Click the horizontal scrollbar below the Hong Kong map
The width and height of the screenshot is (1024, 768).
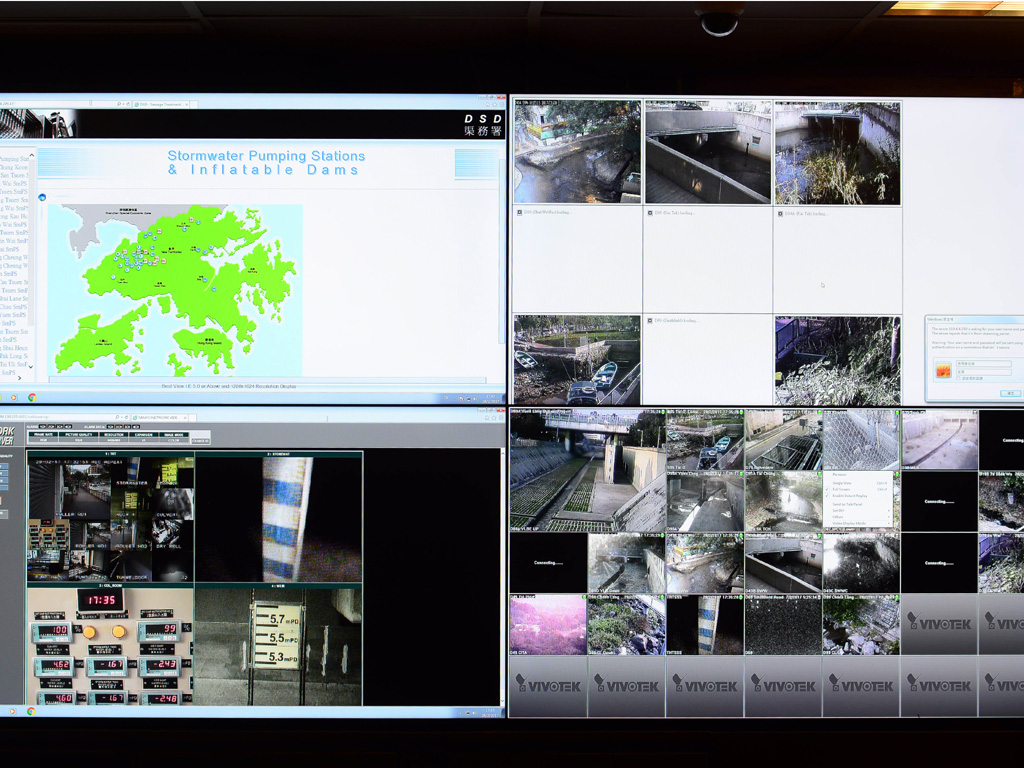pyautogui.click(x=268, y=379)
